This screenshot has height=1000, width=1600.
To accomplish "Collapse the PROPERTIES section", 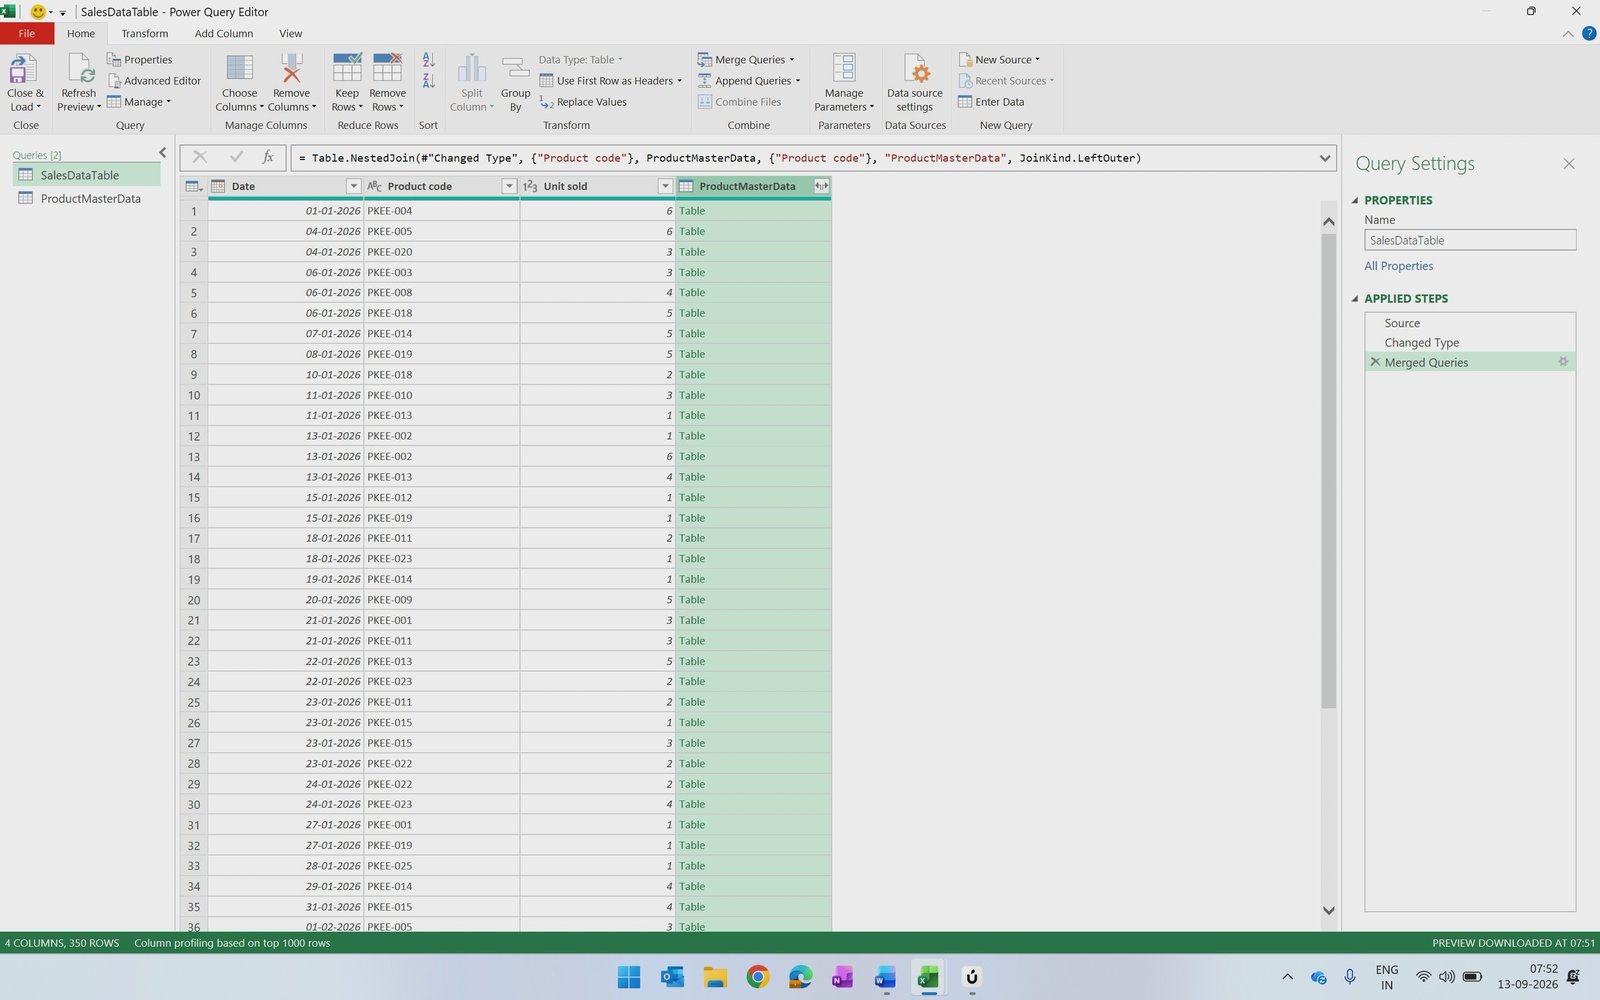I will tap(1355, 200).
